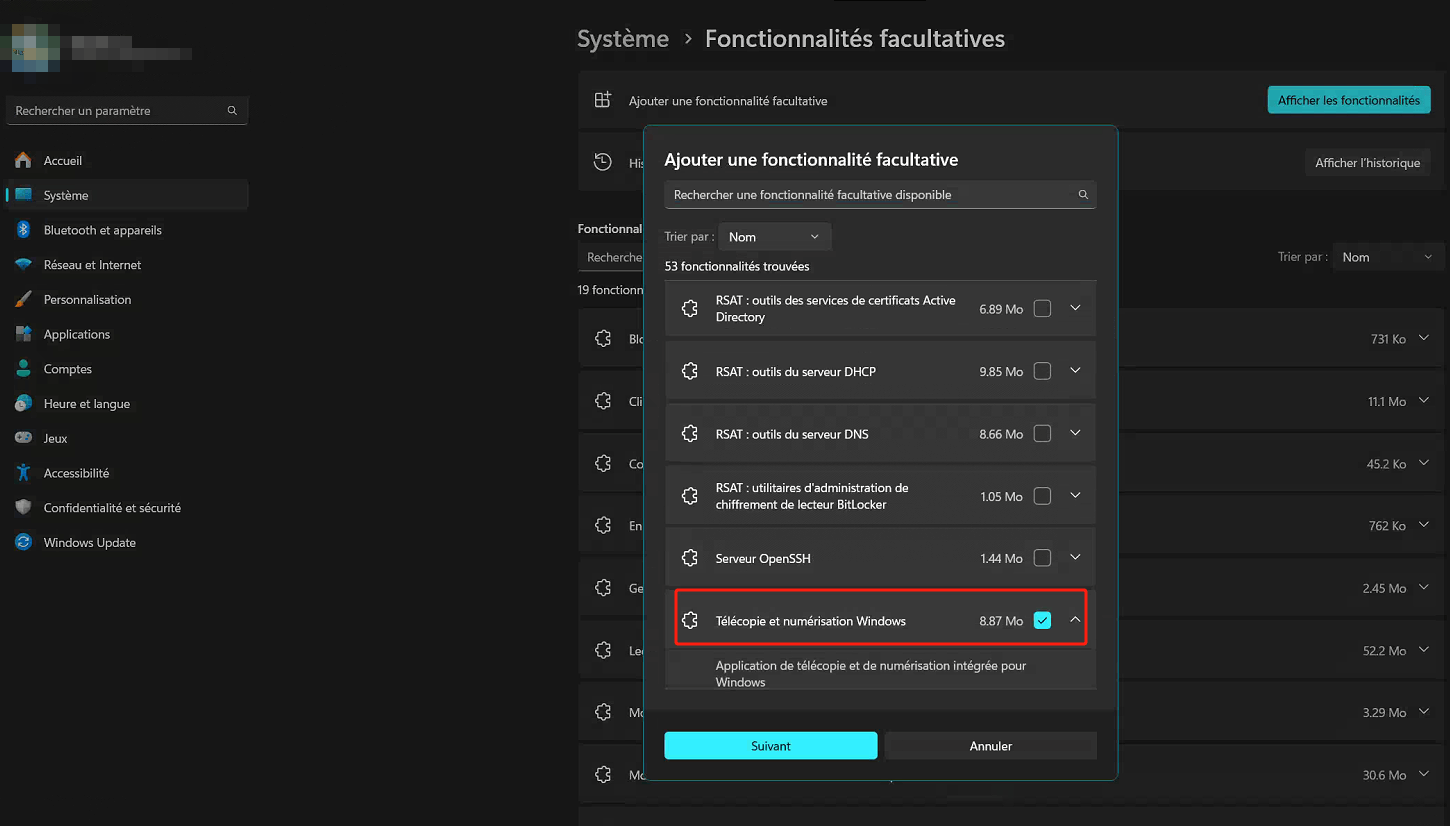Click the Réseau et Internet Wi-Fi icon
The height and width of the screenshot is (826, 1450).
[x=23, y=265]
